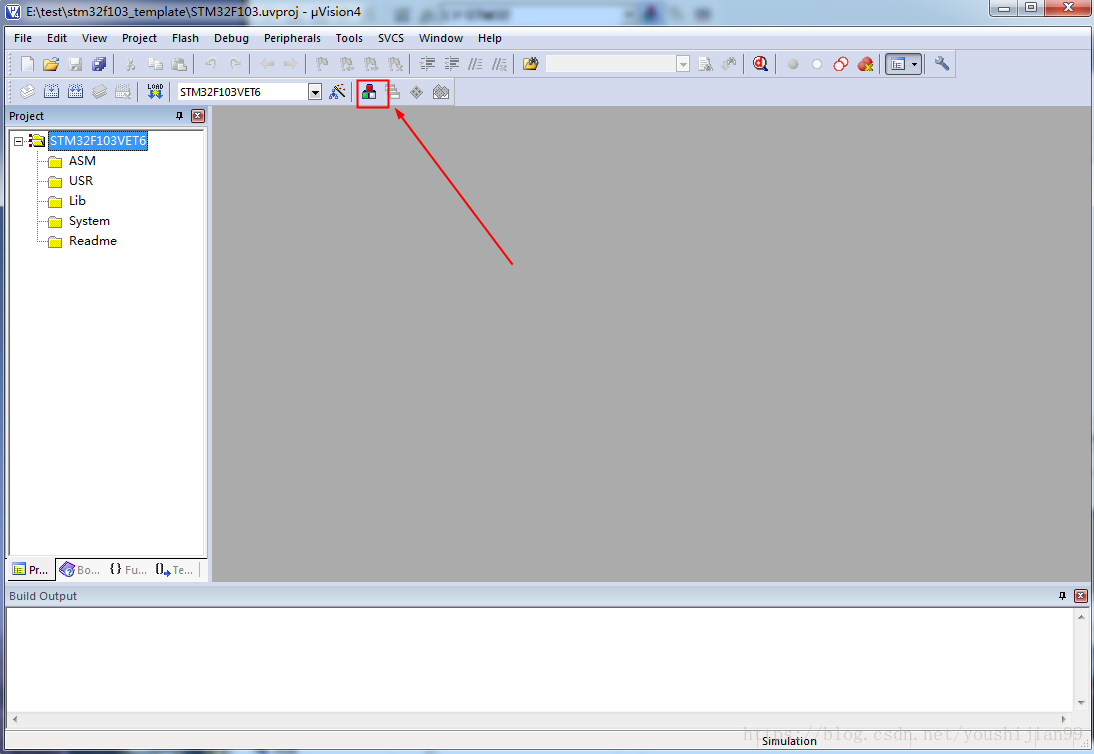
Task: Click the Disable All Breakpoints icon
Action: [x=841, y=64]
